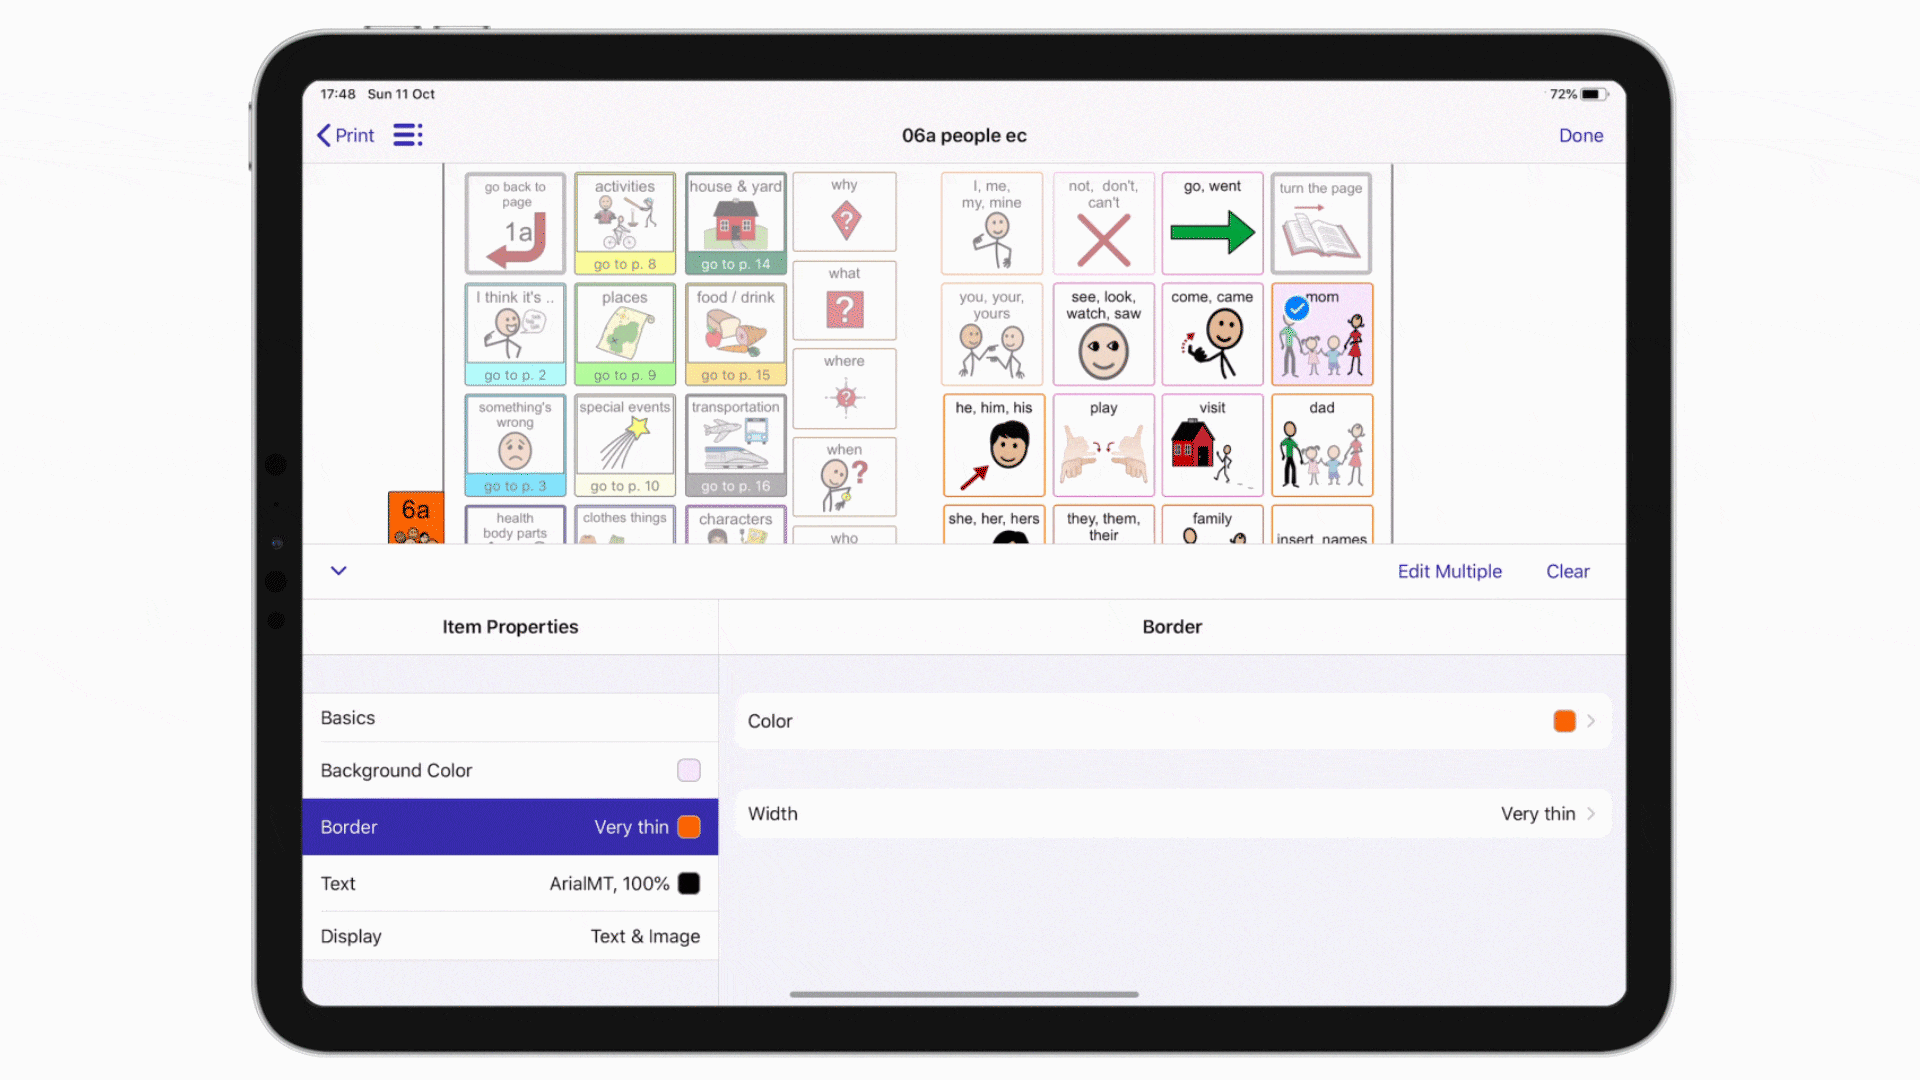Viewport: 1920px width, 1080px height.
Task: Select the 'activities' communication icon
Action: click(x=625, y=224)
